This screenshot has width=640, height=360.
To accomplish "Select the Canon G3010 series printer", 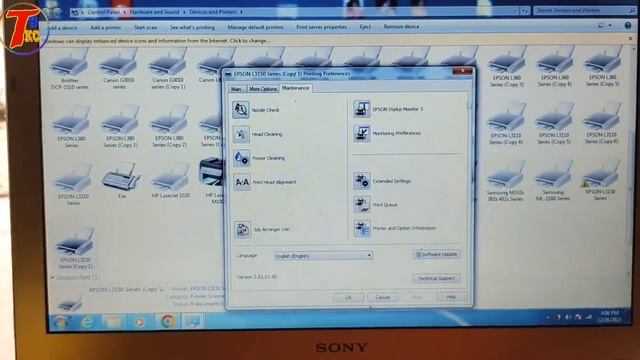I will pyautogui.click(x=119, y=69).
